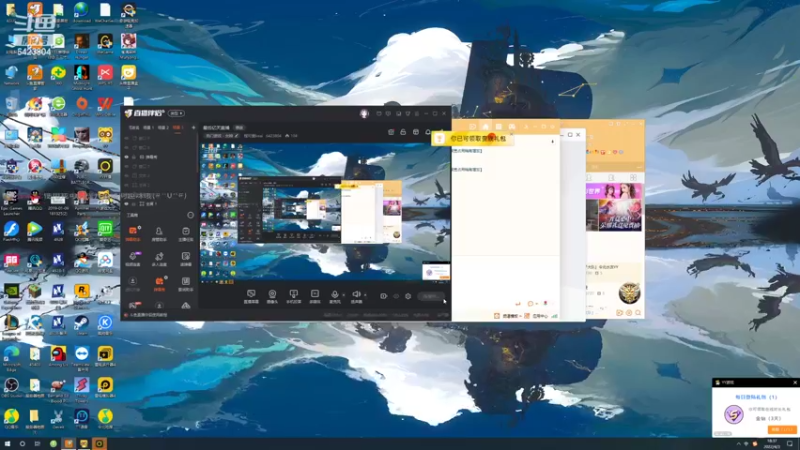Select the orange highlighted scene tab
Image resolution: width=800 pixels, height=450 pixels.
pos(178,128)
